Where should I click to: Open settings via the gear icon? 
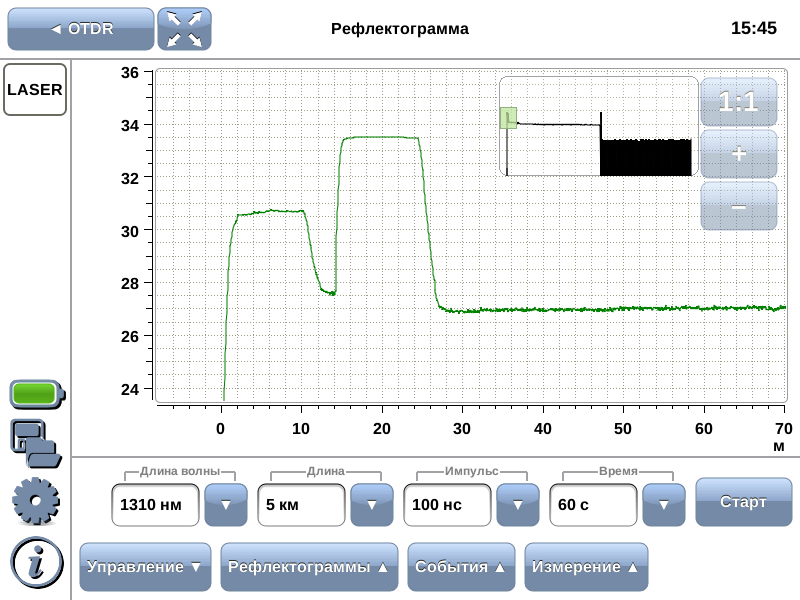point(36,501)
